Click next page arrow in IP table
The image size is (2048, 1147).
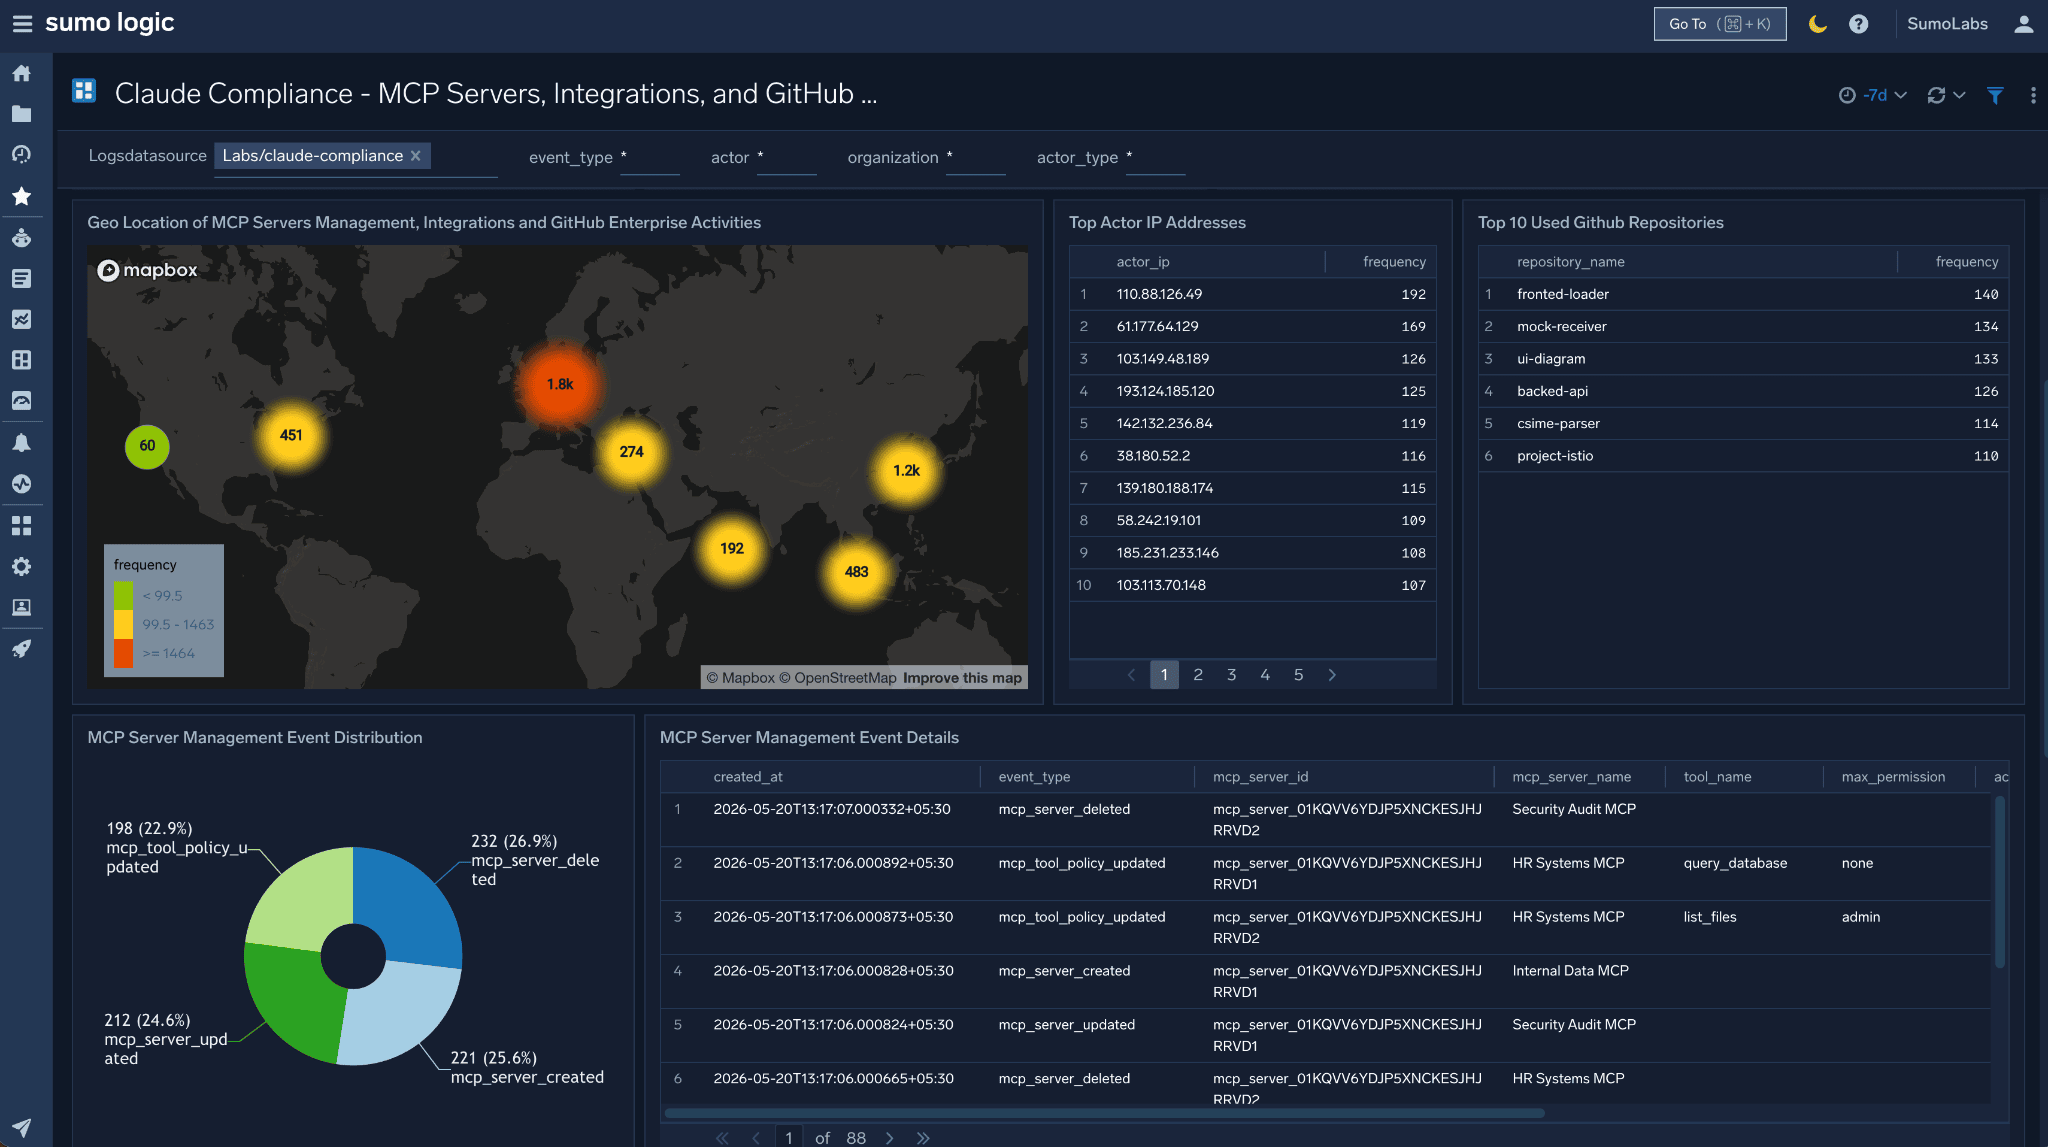[1332, 675]
